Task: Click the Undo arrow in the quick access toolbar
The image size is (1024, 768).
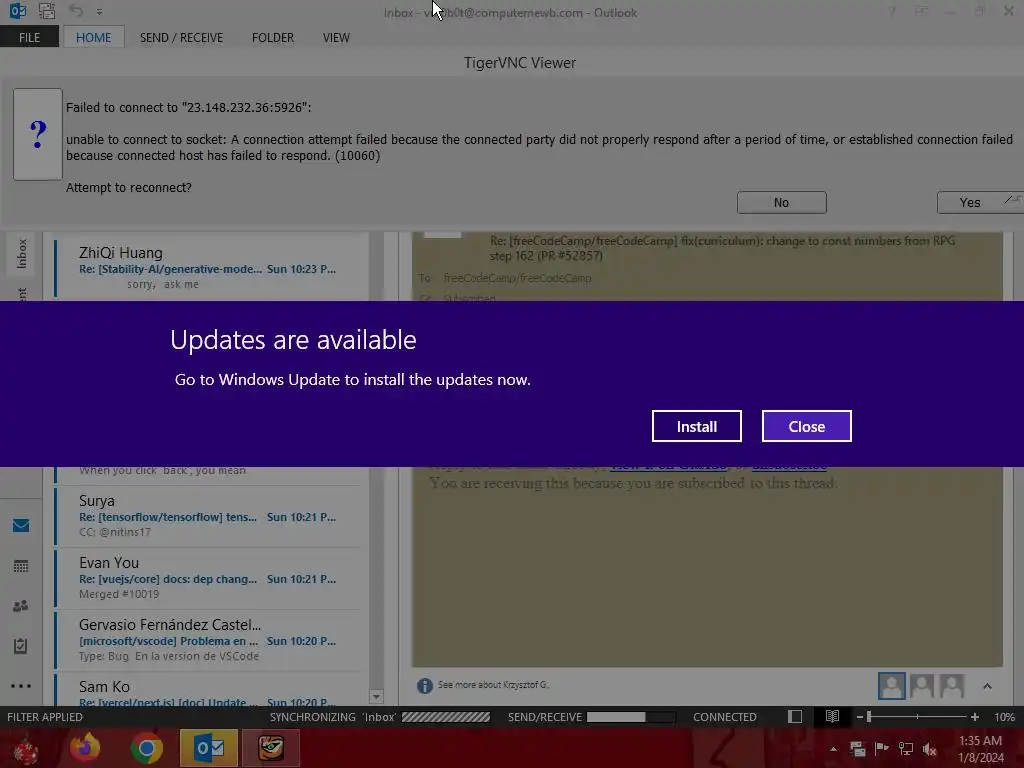Action: pyautogui.click(x=76, y=10)
